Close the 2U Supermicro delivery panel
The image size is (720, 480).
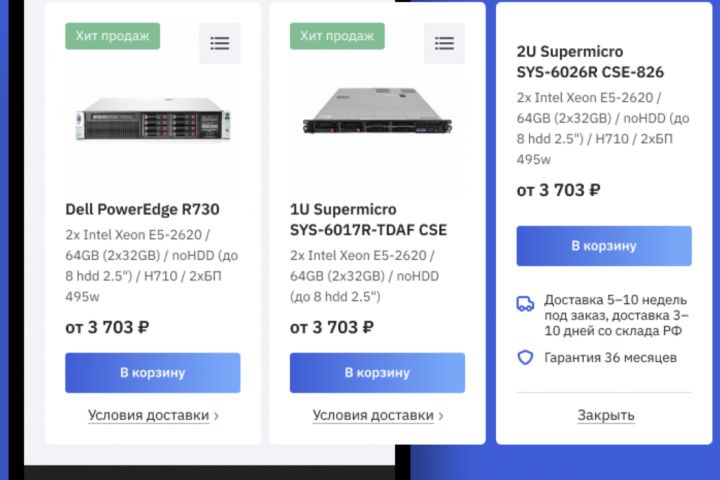(605, 415)
